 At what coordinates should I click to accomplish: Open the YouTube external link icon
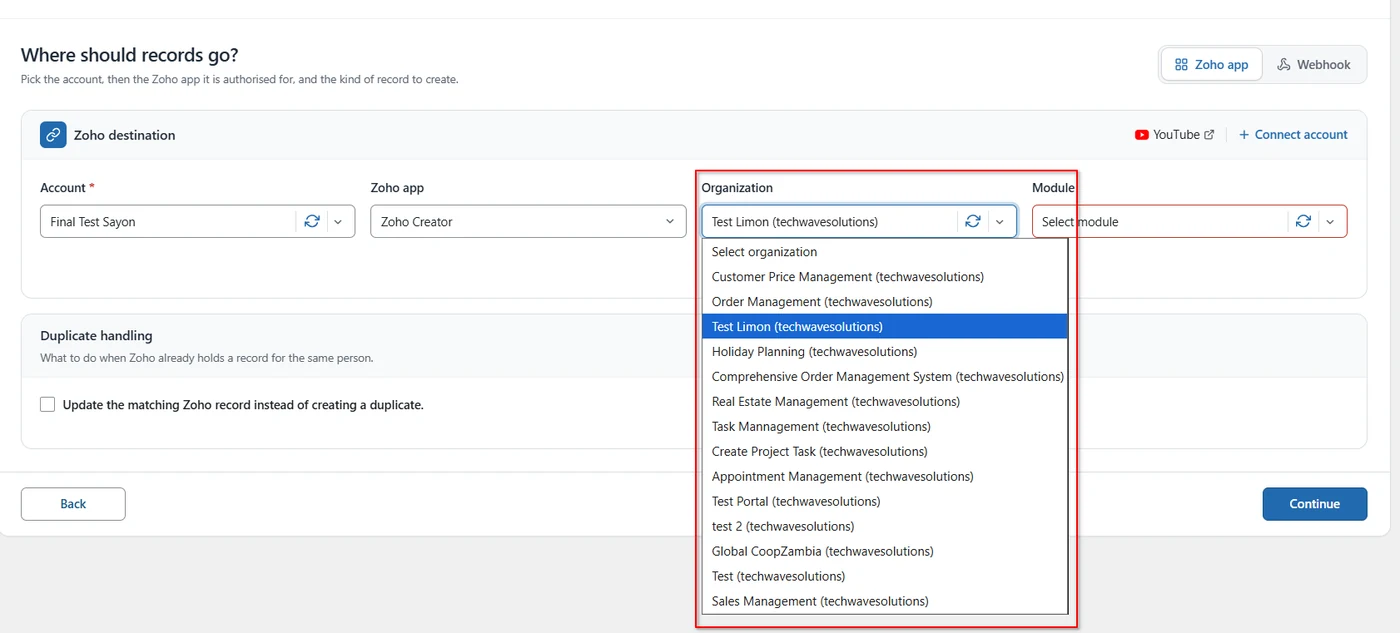pos(1209,135)
